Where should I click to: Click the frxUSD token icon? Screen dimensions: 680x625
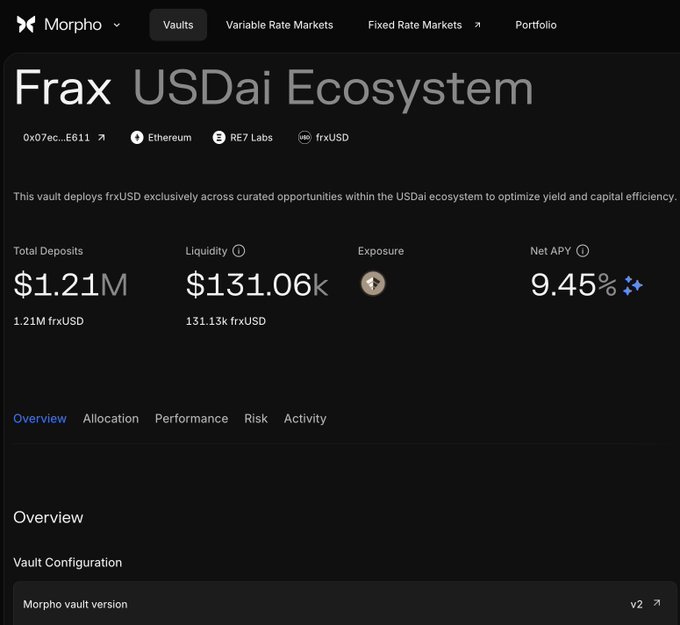click(304, 137)
